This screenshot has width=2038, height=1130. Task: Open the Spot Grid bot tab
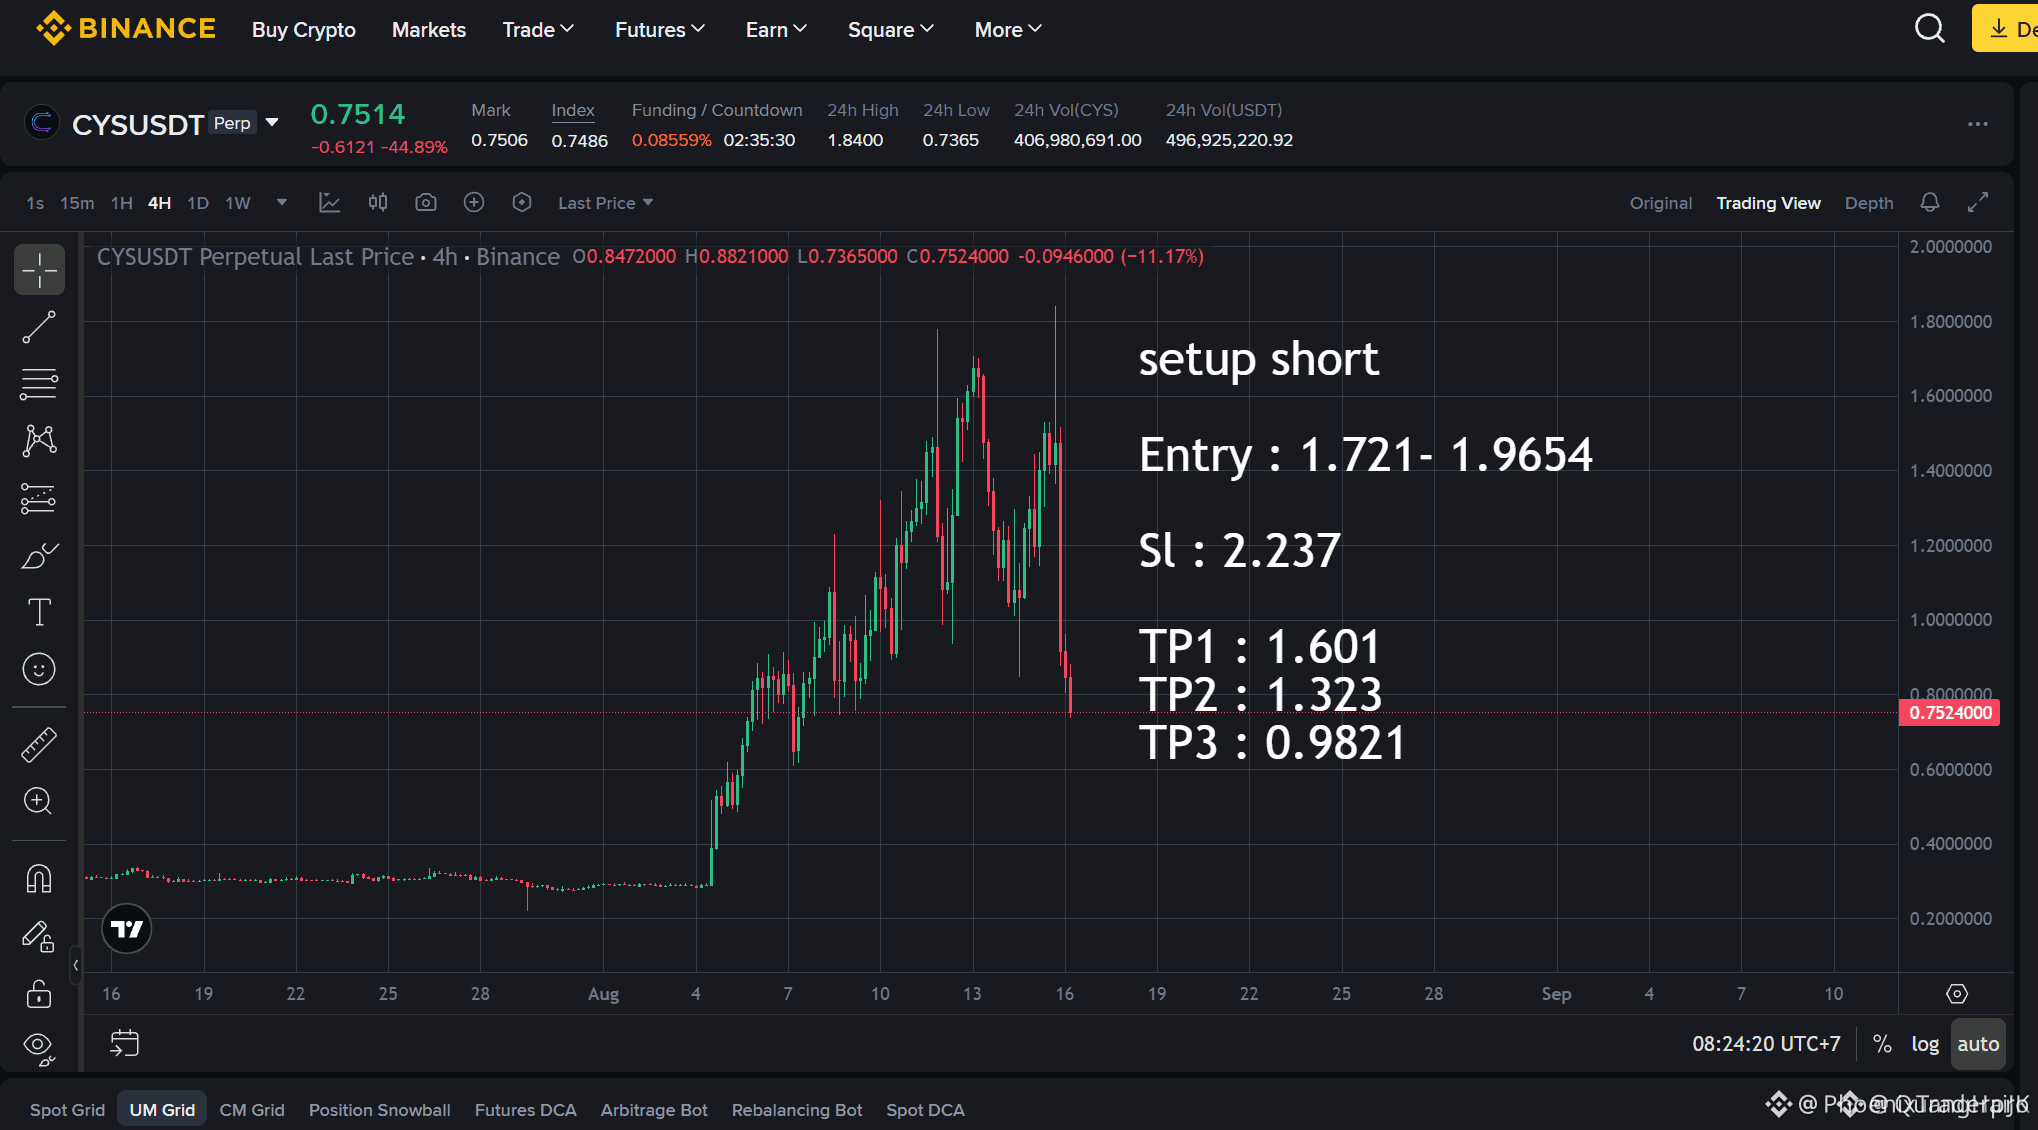coord(67,1110)
